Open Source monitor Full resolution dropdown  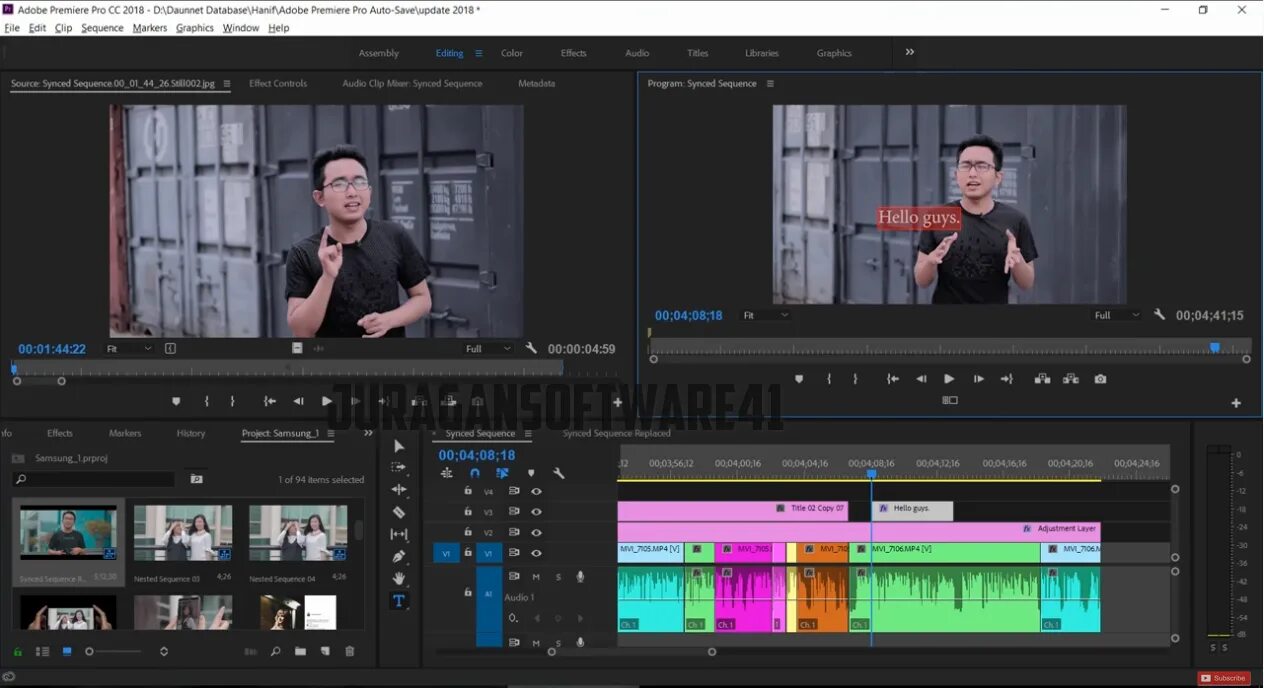pos(488,348)
